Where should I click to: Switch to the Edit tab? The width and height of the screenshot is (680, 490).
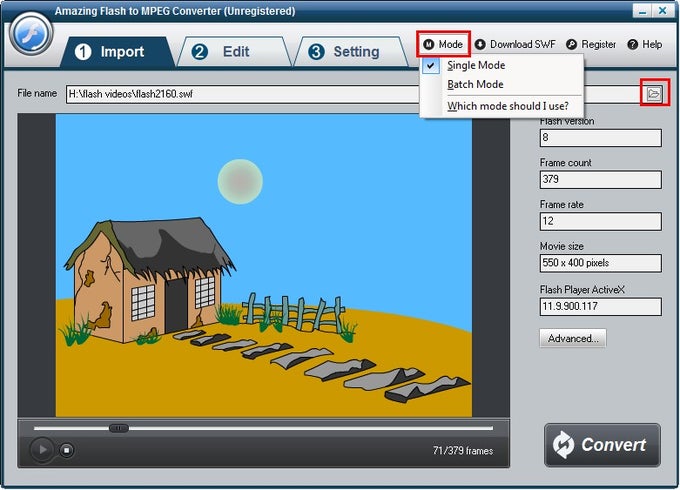click(234, 52)
